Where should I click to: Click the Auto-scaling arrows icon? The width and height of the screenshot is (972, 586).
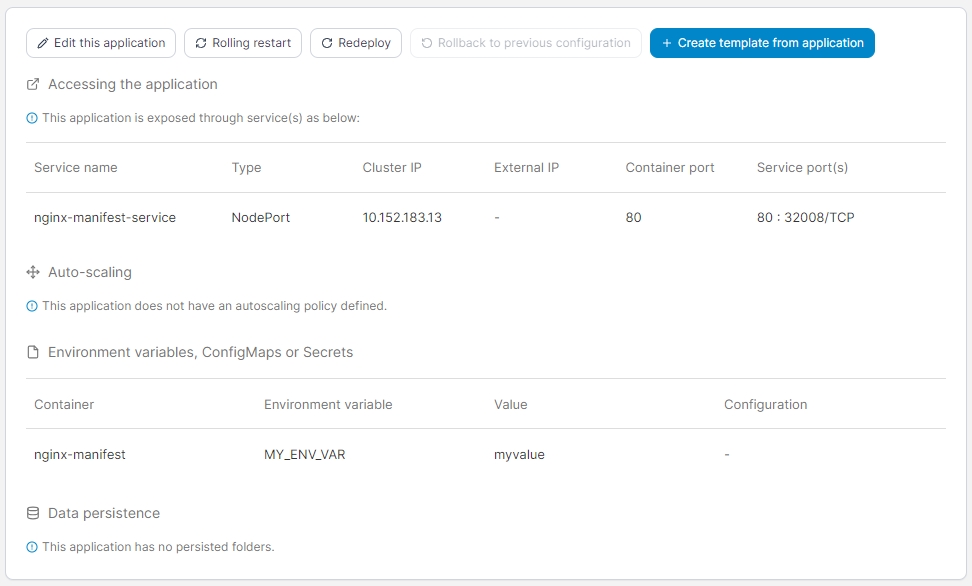pos(33,272)
